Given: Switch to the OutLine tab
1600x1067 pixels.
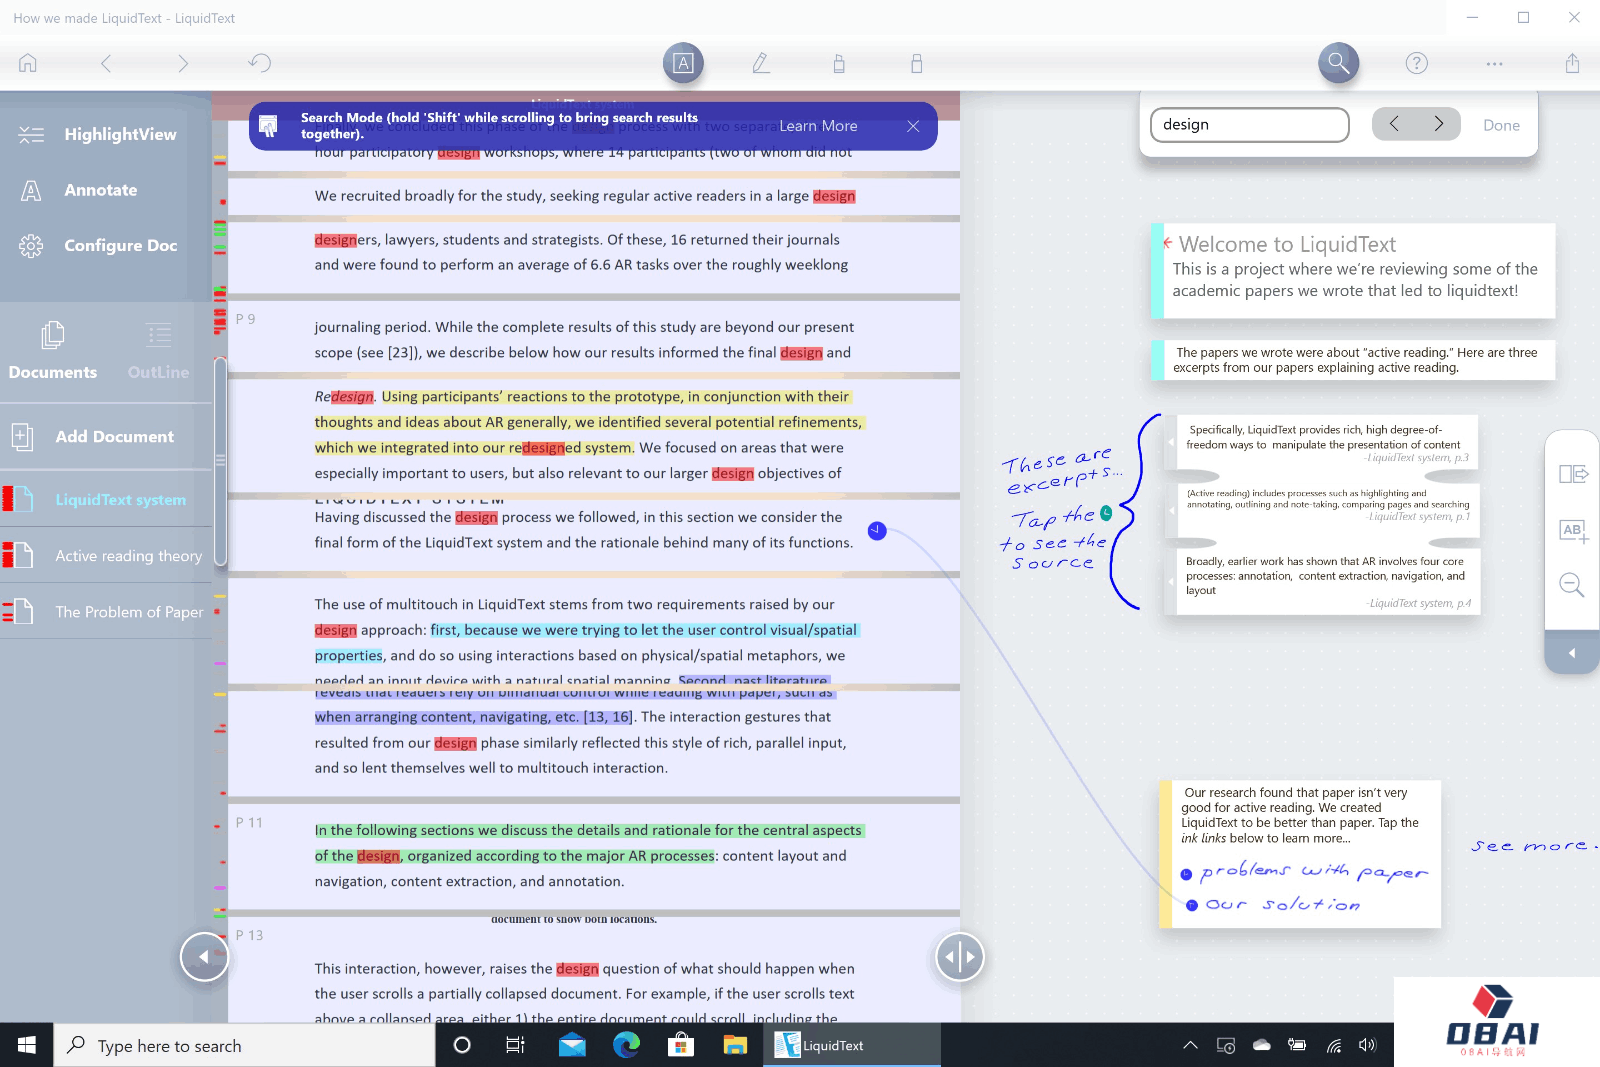Looking at the screenshot, I should 158,350.
